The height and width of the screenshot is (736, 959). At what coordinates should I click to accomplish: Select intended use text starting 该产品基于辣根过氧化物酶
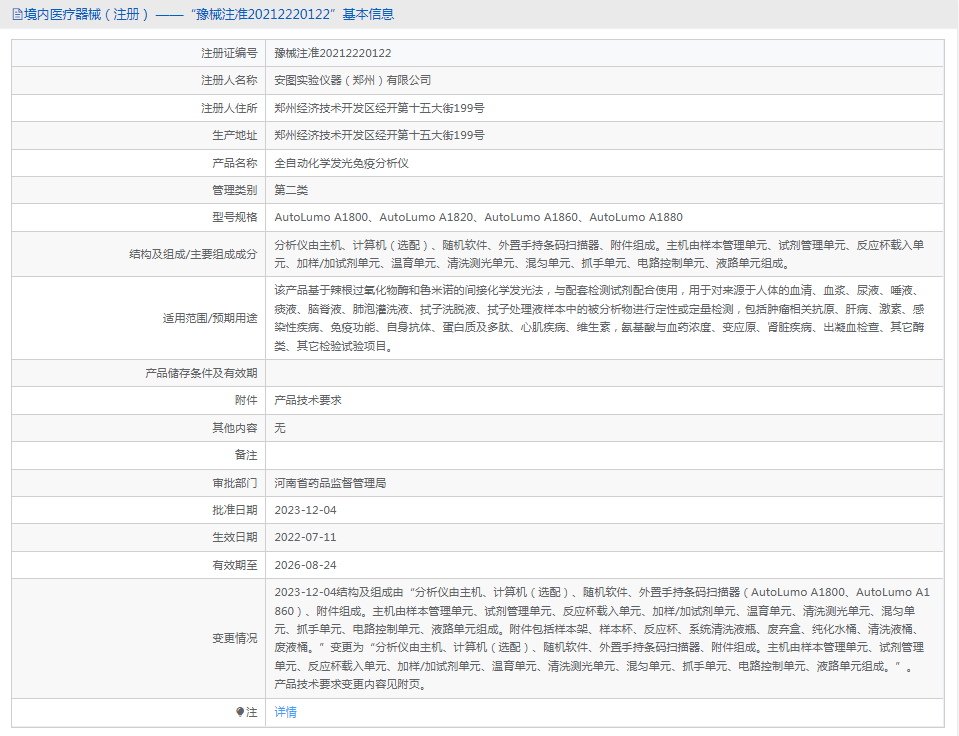point(599,318)
